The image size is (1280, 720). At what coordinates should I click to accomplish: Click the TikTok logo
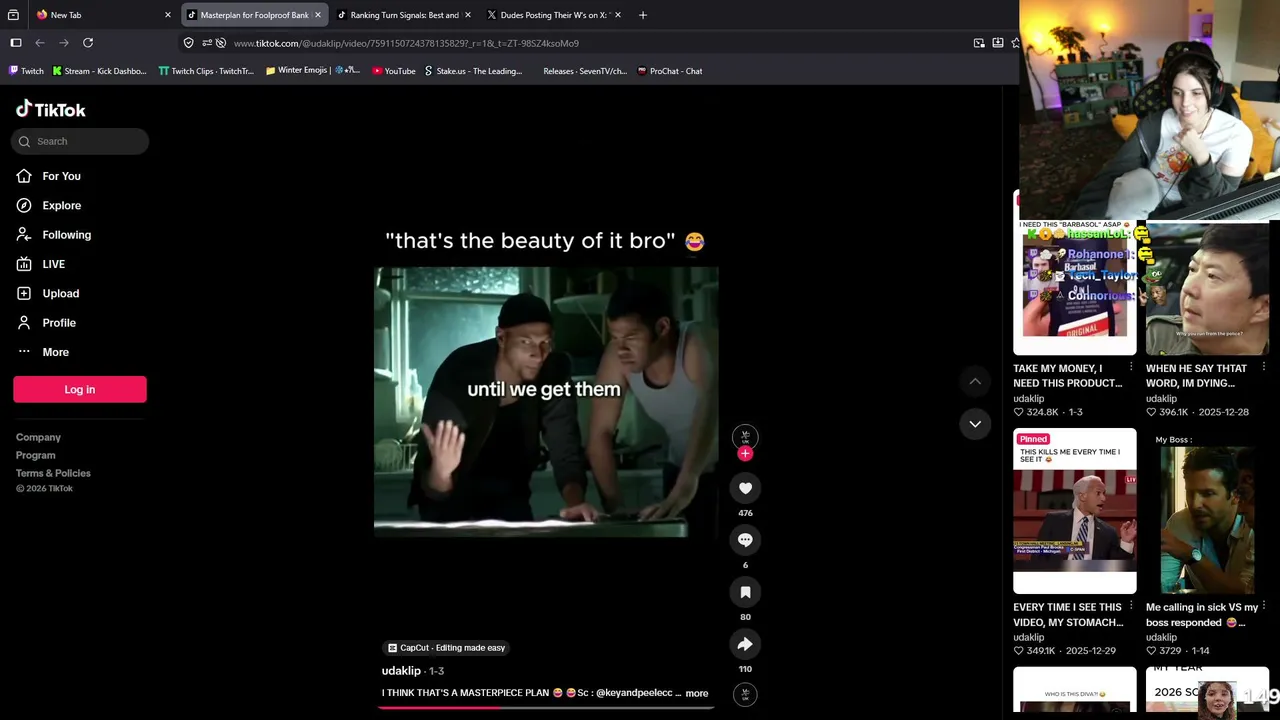pos(51,109)
